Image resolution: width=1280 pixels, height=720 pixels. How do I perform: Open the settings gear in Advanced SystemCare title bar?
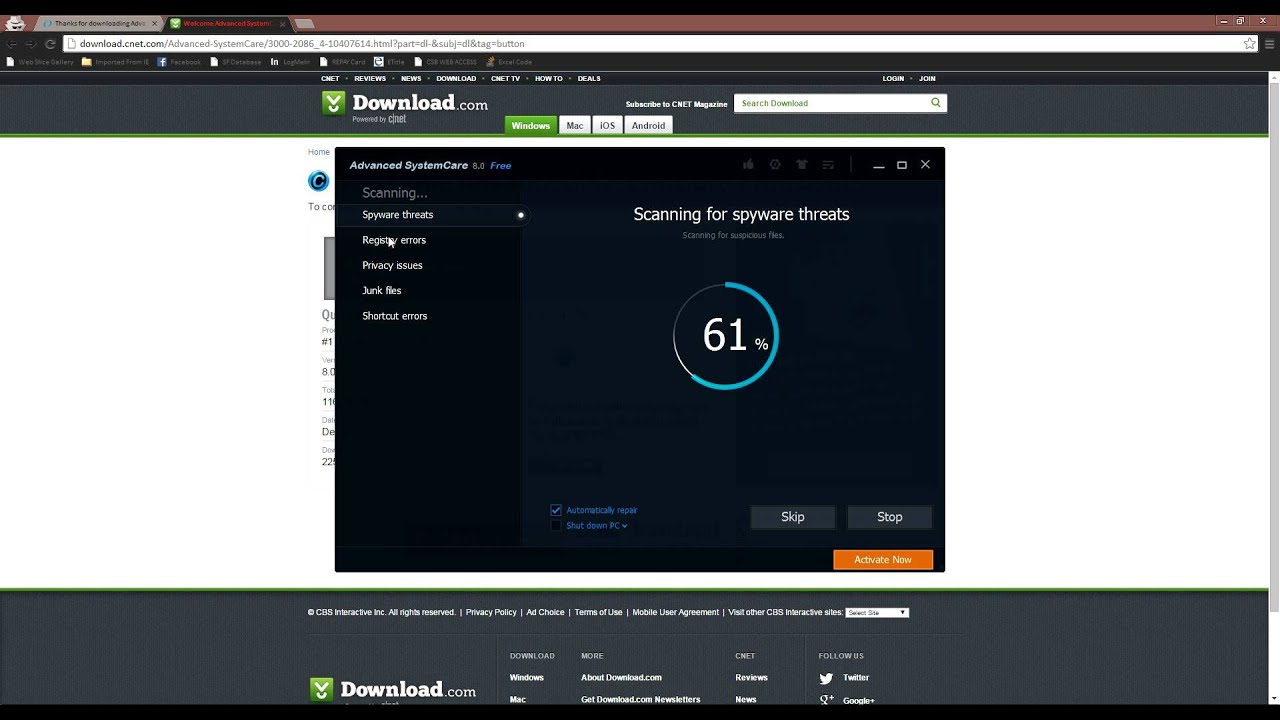(x=775, y=165)
